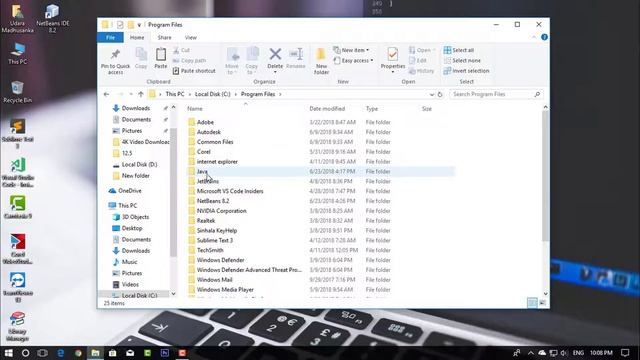Click the Edit ribbon button

click(x=418, y=60)
